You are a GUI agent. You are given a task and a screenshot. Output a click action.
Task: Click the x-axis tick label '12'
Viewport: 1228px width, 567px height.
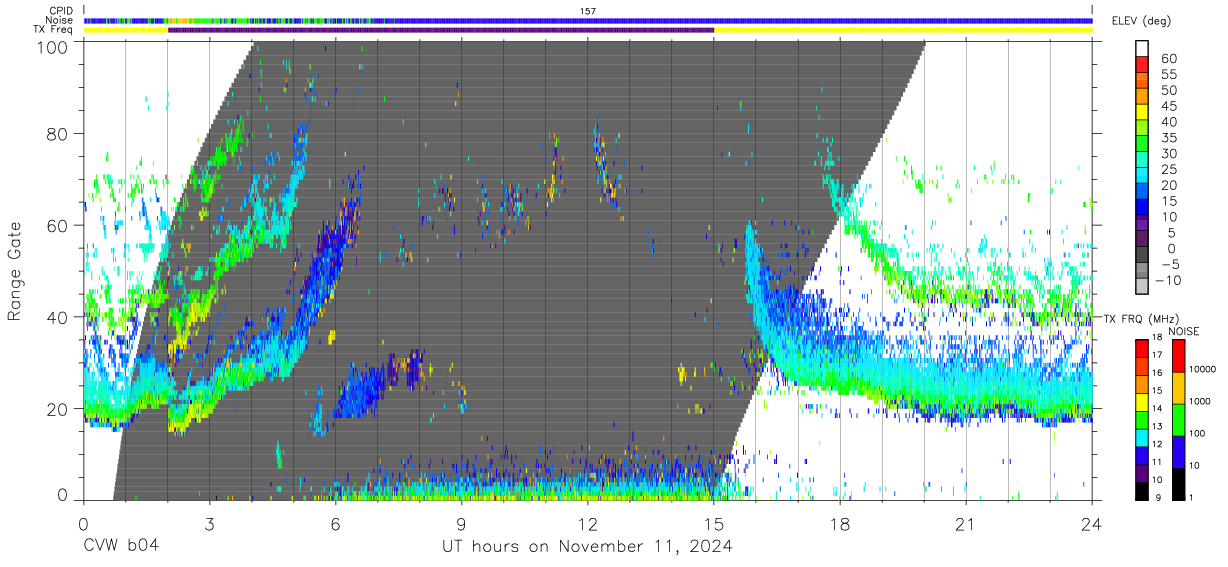coord(588,524)
